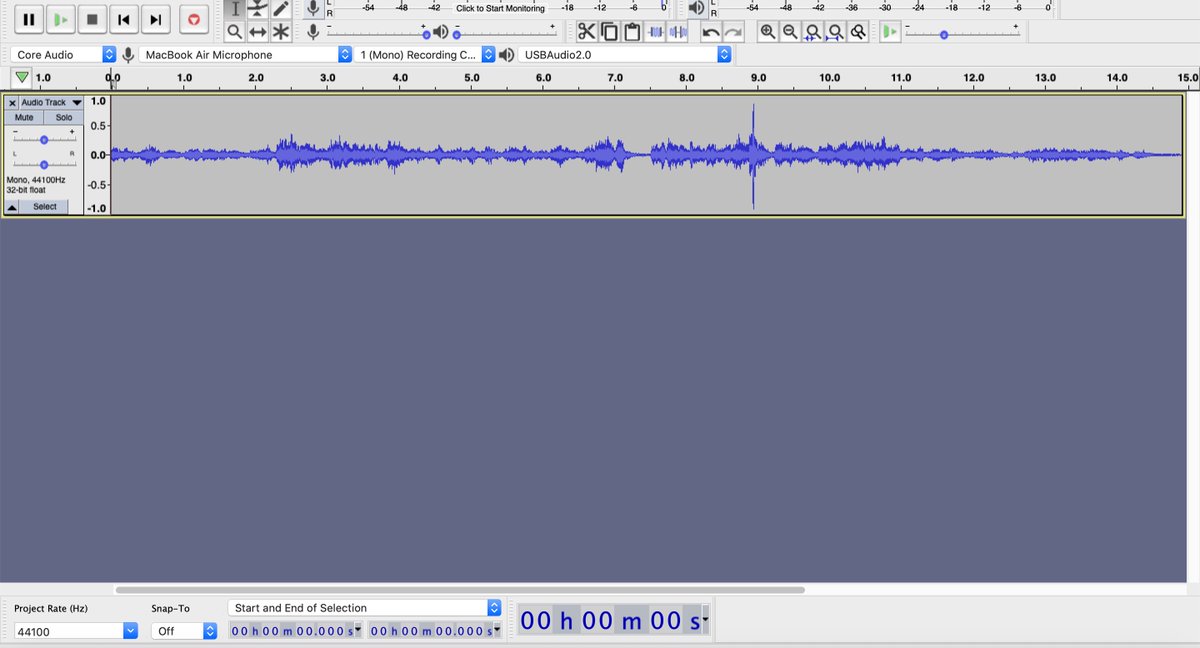Click the playback meter speaker icon

click(697, 9)
